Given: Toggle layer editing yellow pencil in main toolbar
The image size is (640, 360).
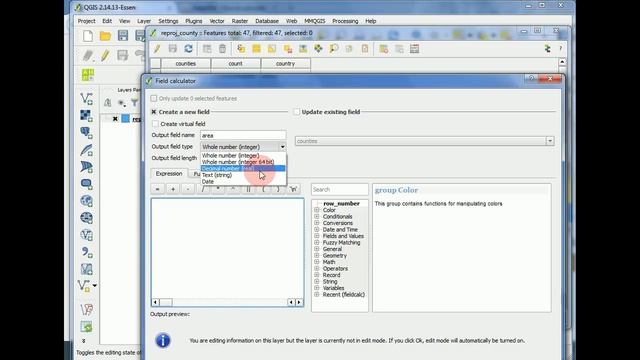Looking at the screenshot, I should coord(105,55).
